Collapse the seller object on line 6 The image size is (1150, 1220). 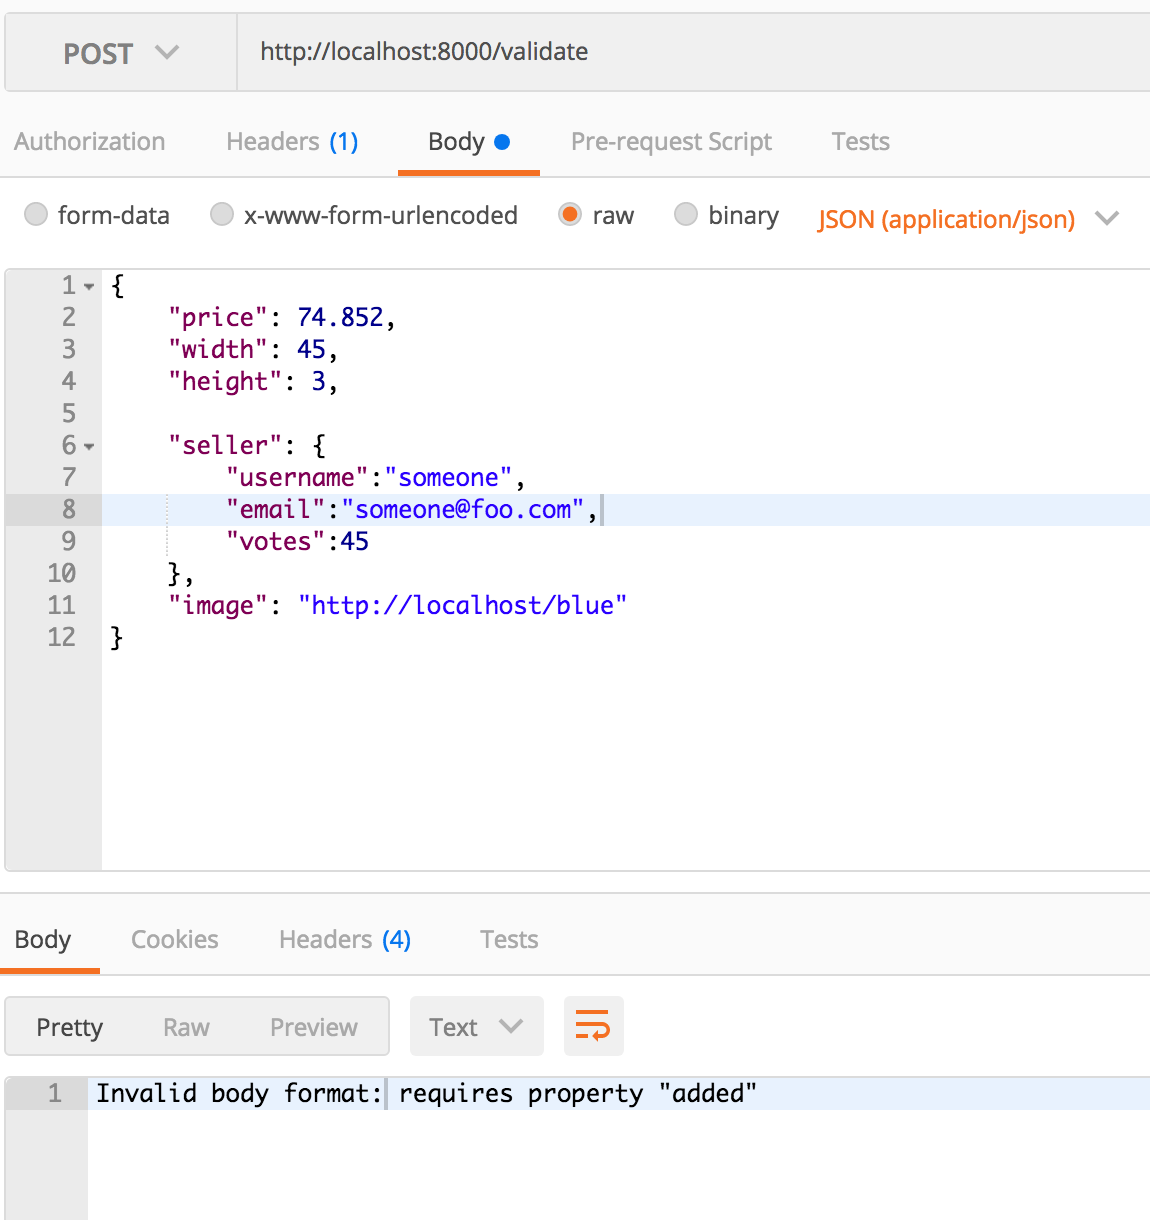pos(90,446)
